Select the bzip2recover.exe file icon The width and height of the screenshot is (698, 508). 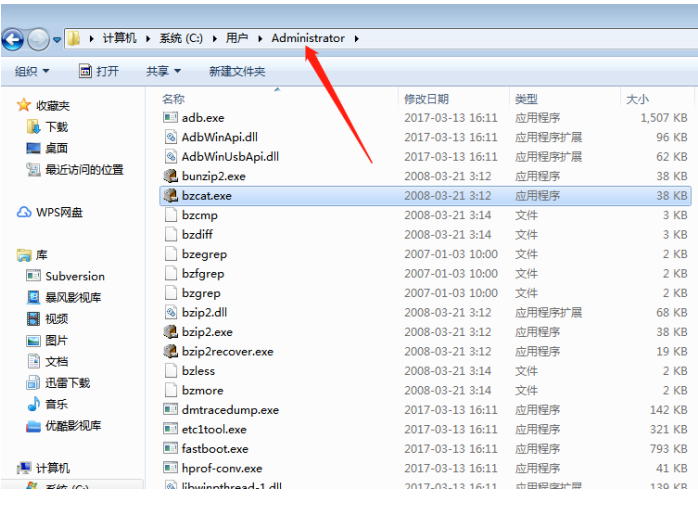(x=170, y=352)
